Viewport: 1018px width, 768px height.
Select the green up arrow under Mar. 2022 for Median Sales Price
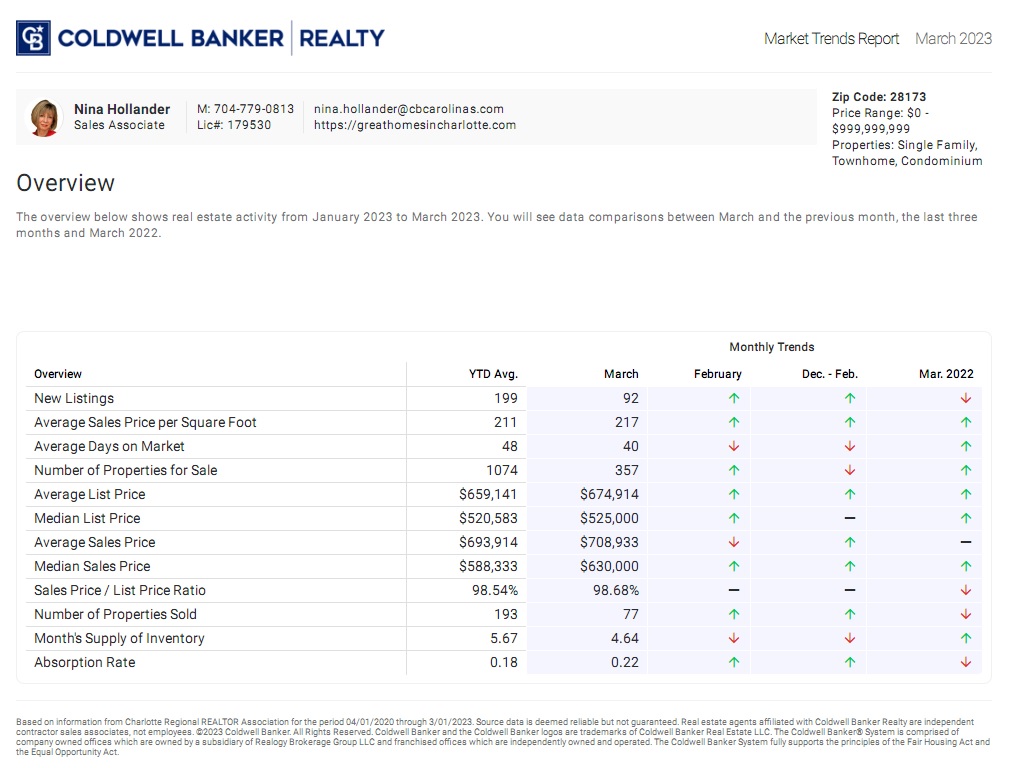[963, 566]
